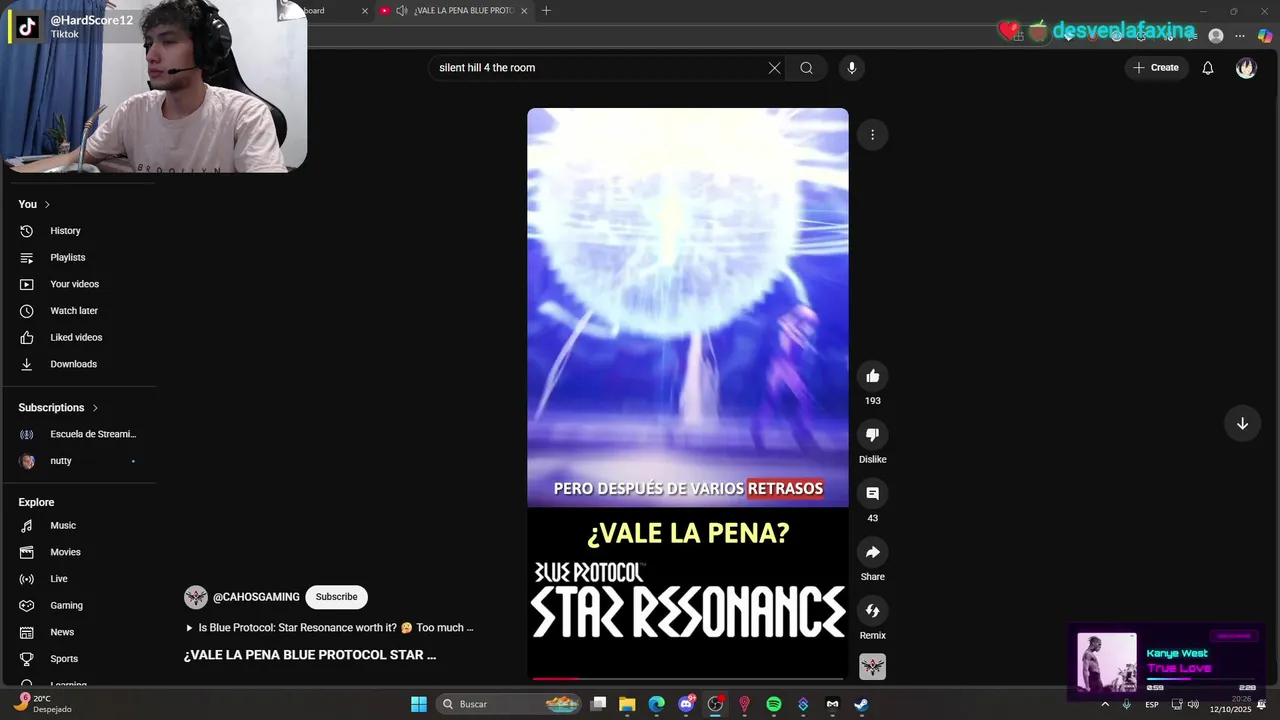Clear the search box with the X
The height and width of the screenshot is (720, 1280).
click(774, 68)
